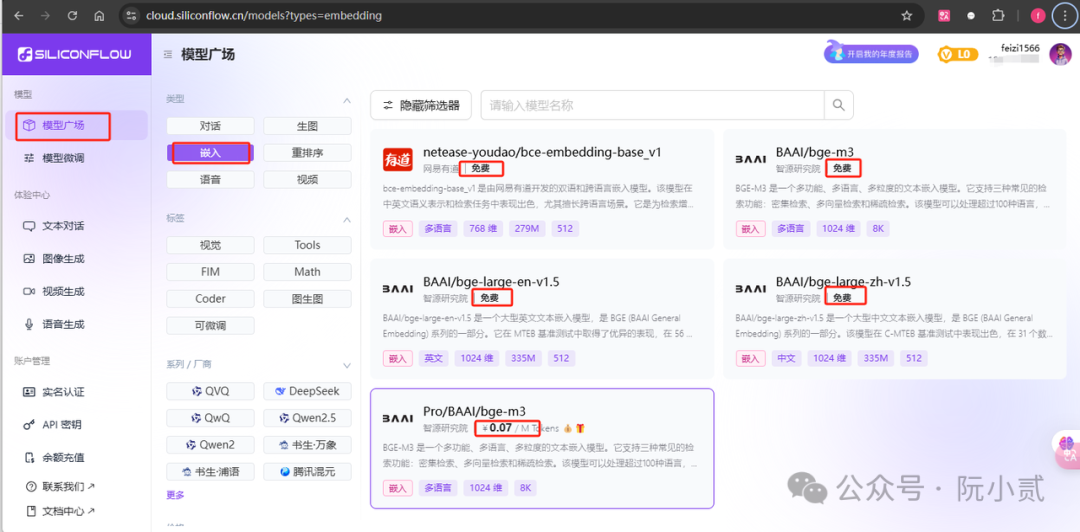
Task: Open the 开启我的年度报告 banner
Action: point(871,54)
